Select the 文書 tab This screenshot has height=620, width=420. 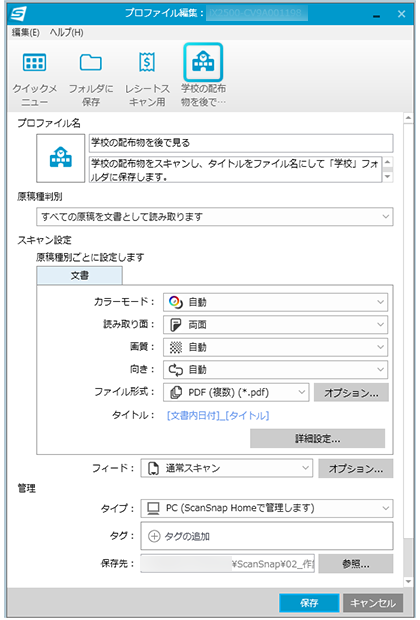[79, 275]
